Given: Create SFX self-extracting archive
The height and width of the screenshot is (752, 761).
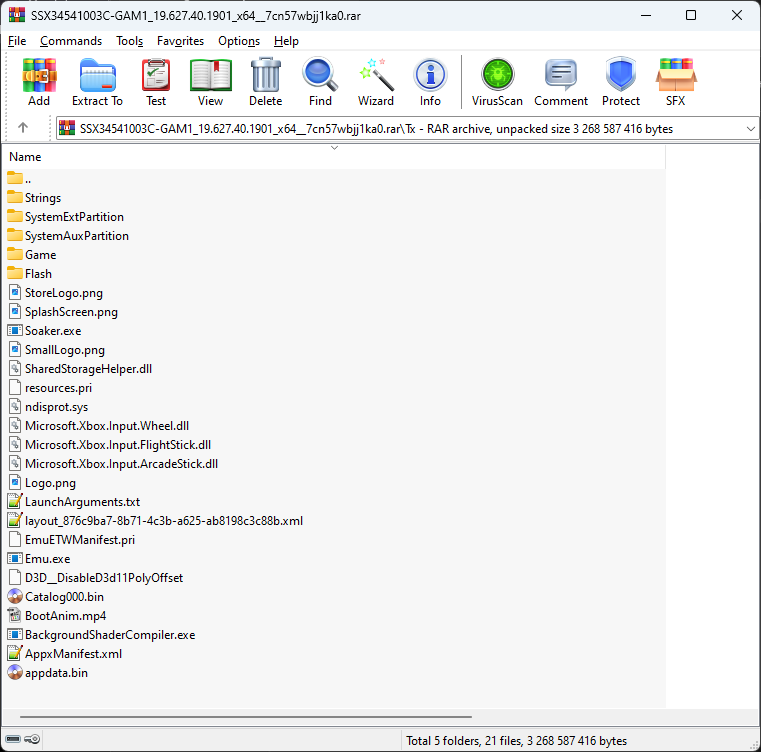Looking at the screenshot, I should (x=676, y=82).
